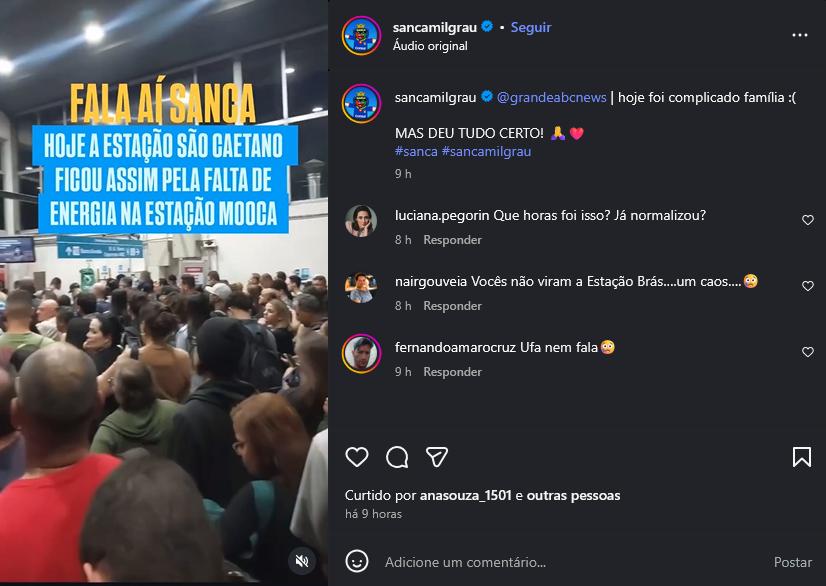This screenshot has width=826, height=586.
Task: Open the three-dot more options menu
Action: pyautogui.click(x=800, y=35)
